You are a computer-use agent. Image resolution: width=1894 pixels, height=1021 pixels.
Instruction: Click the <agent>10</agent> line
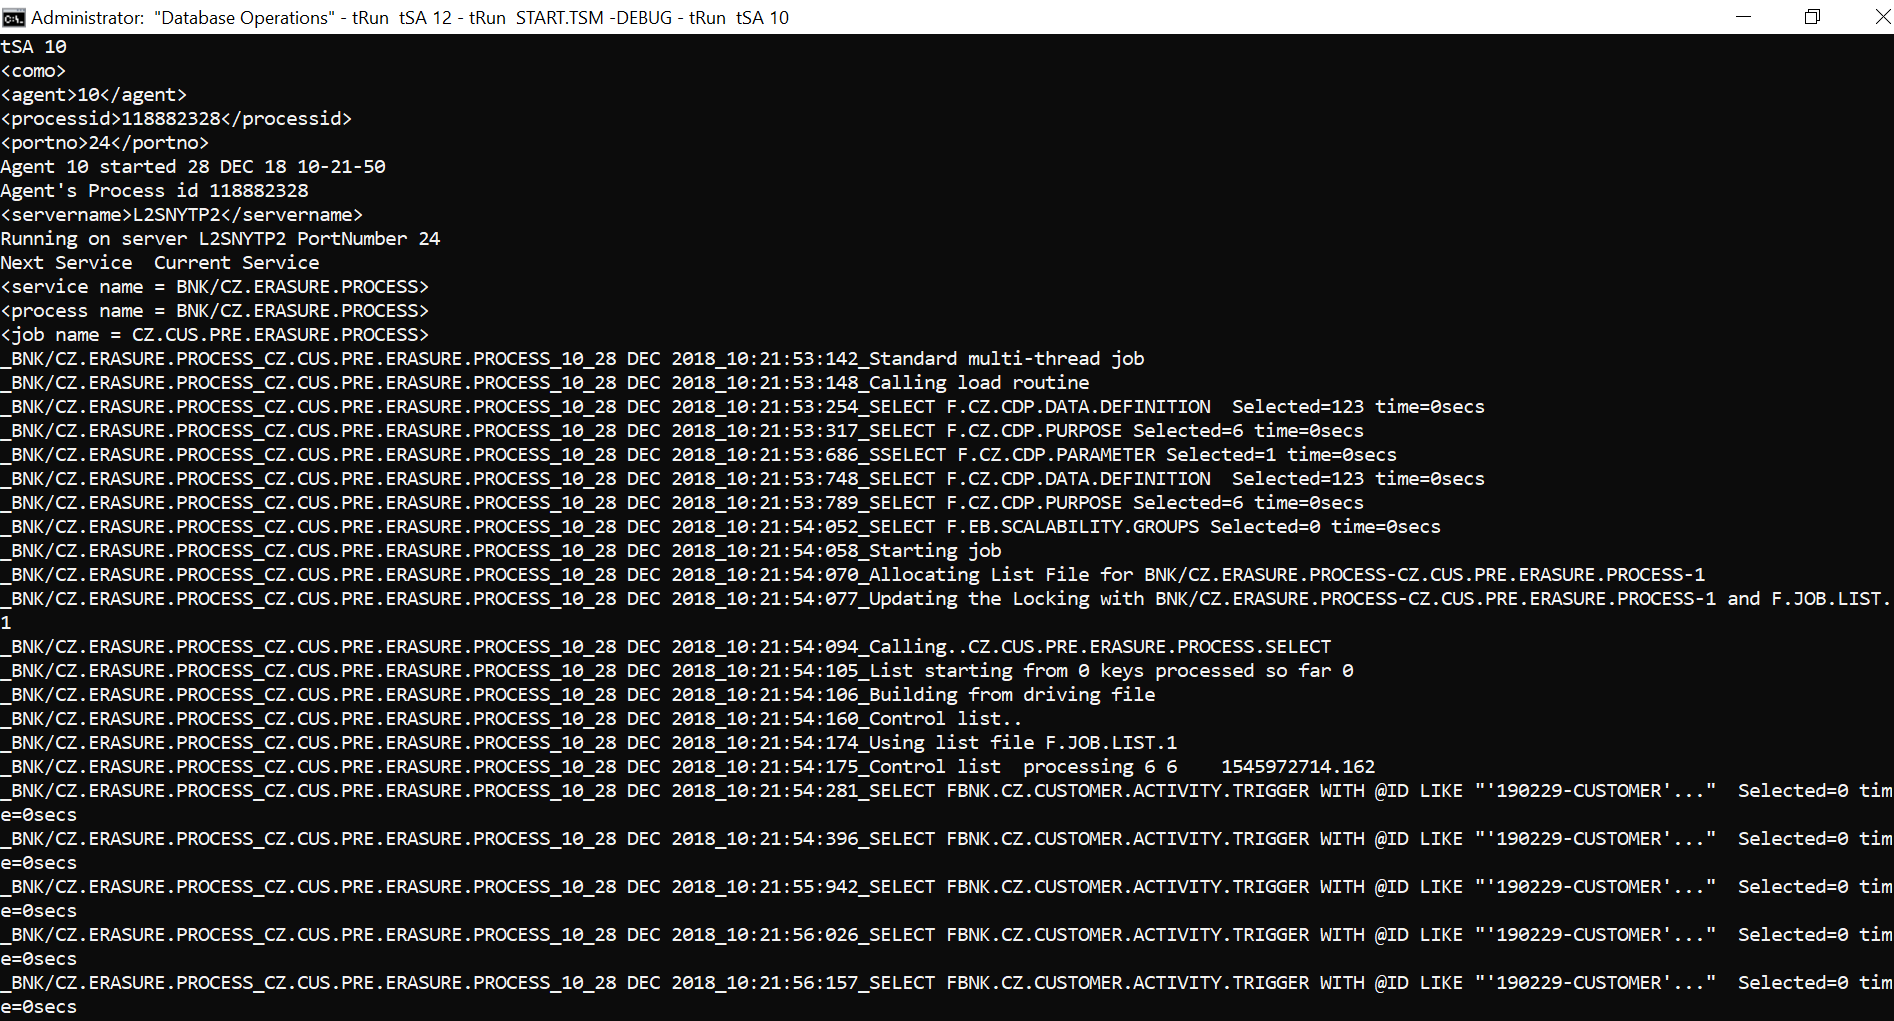(x=93, y=95)
